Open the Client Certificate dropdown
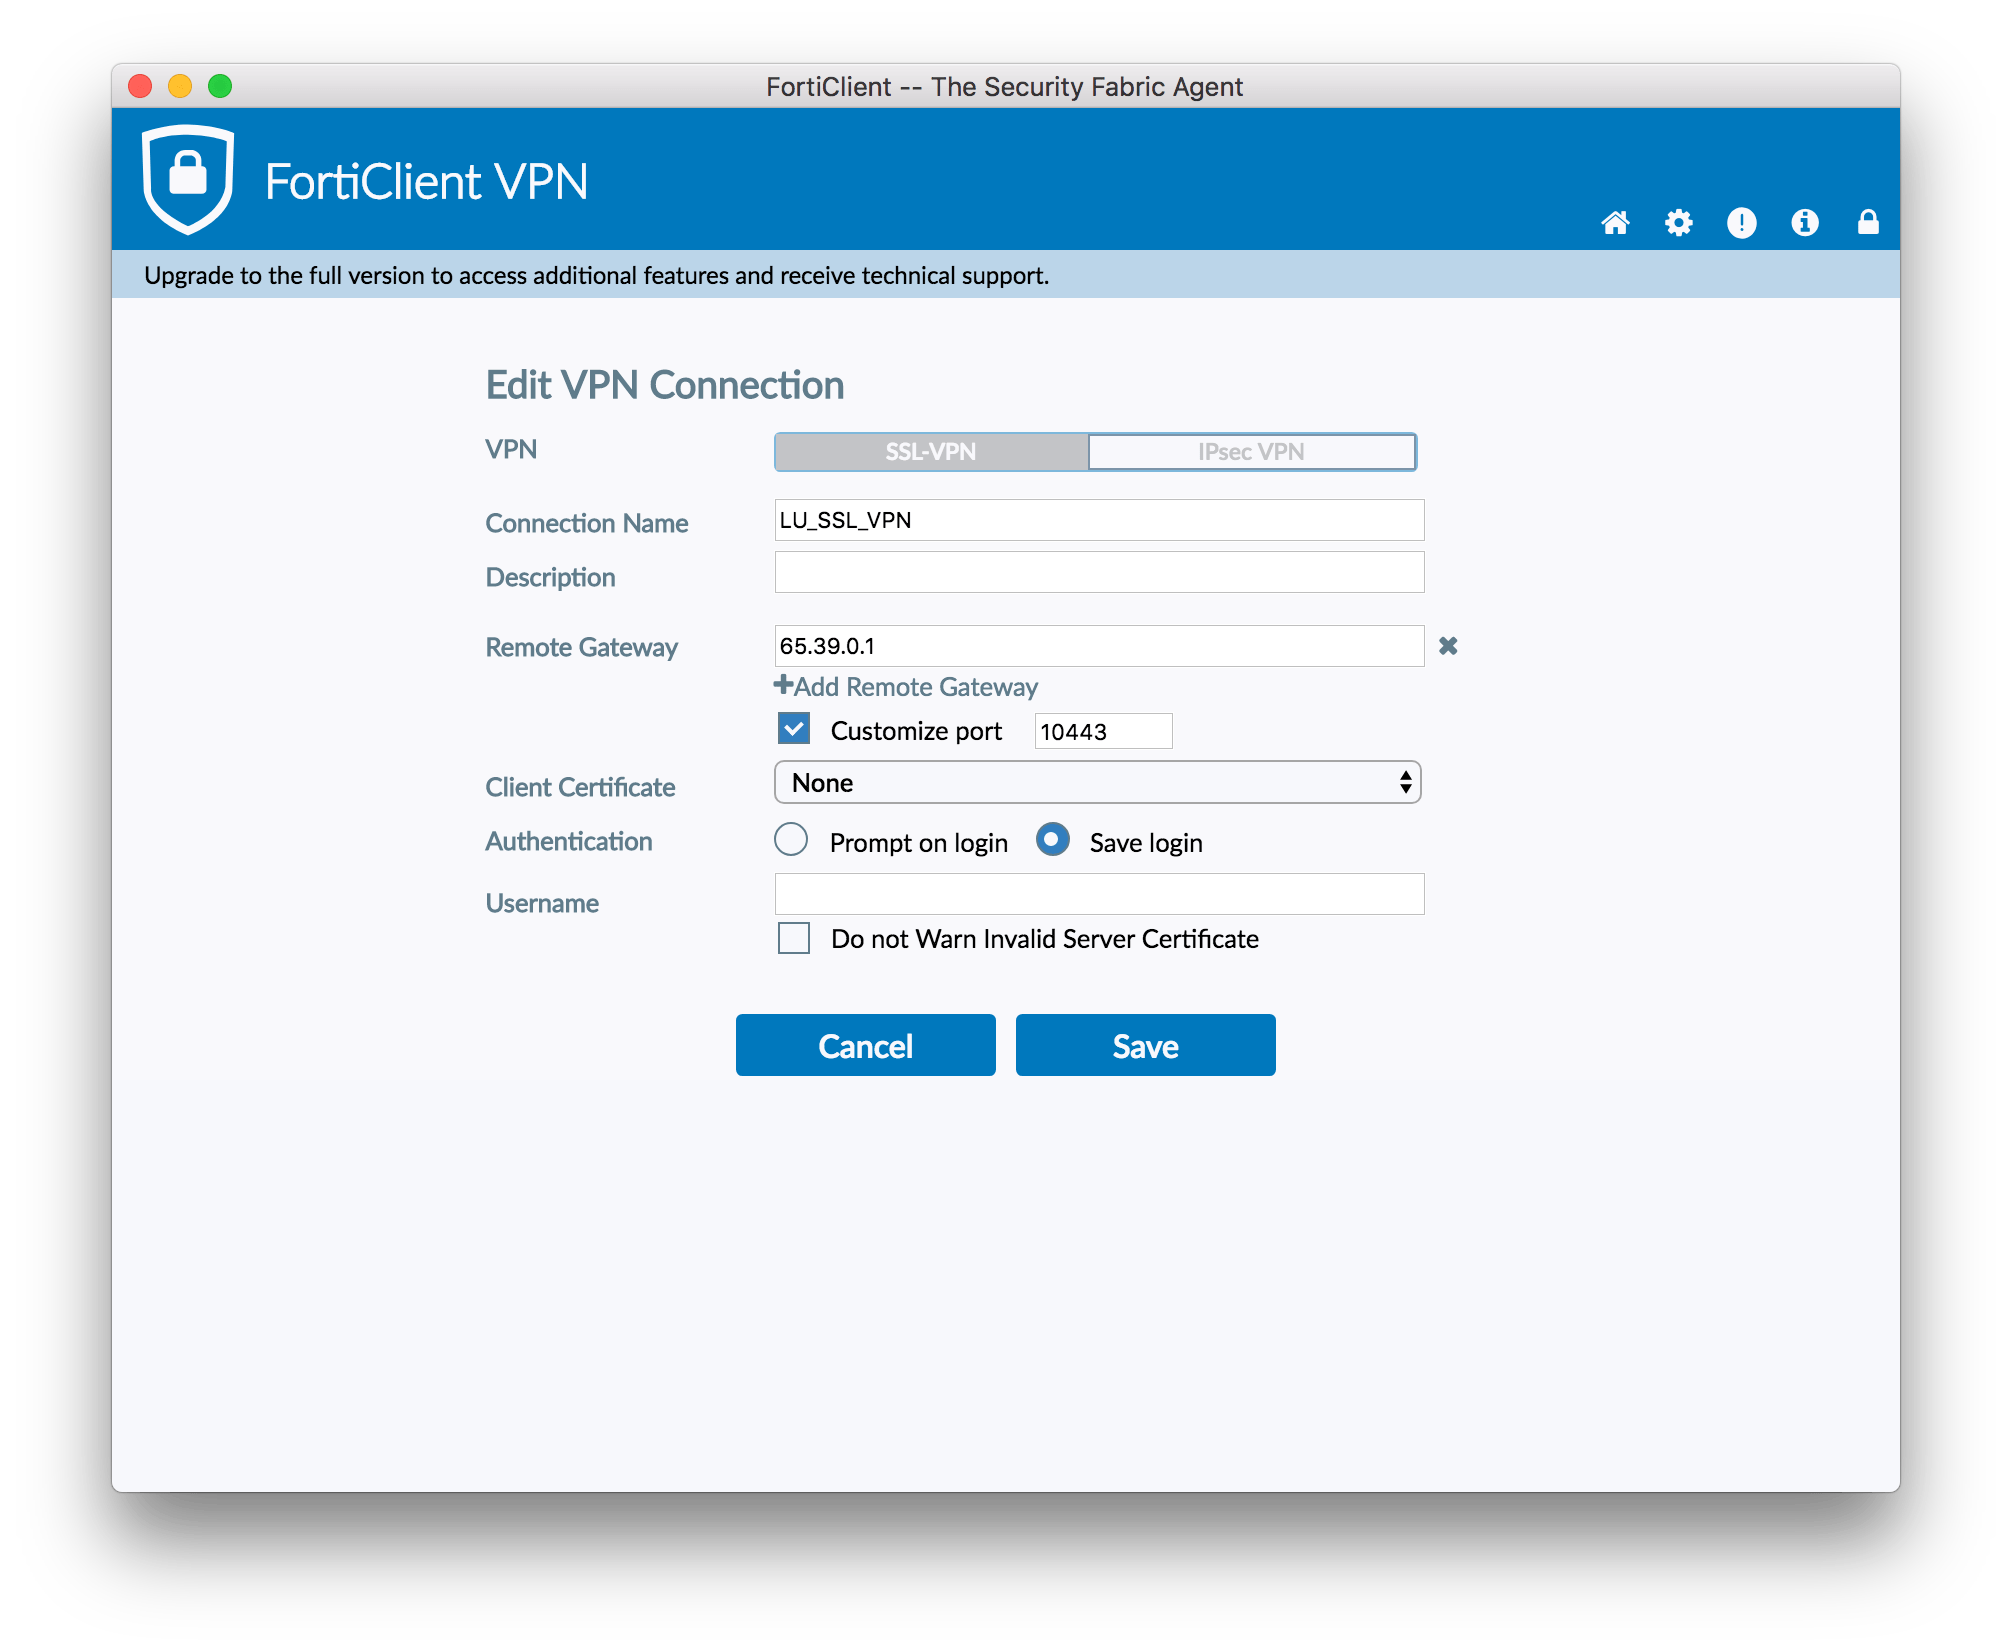 tap(1098, 782)
